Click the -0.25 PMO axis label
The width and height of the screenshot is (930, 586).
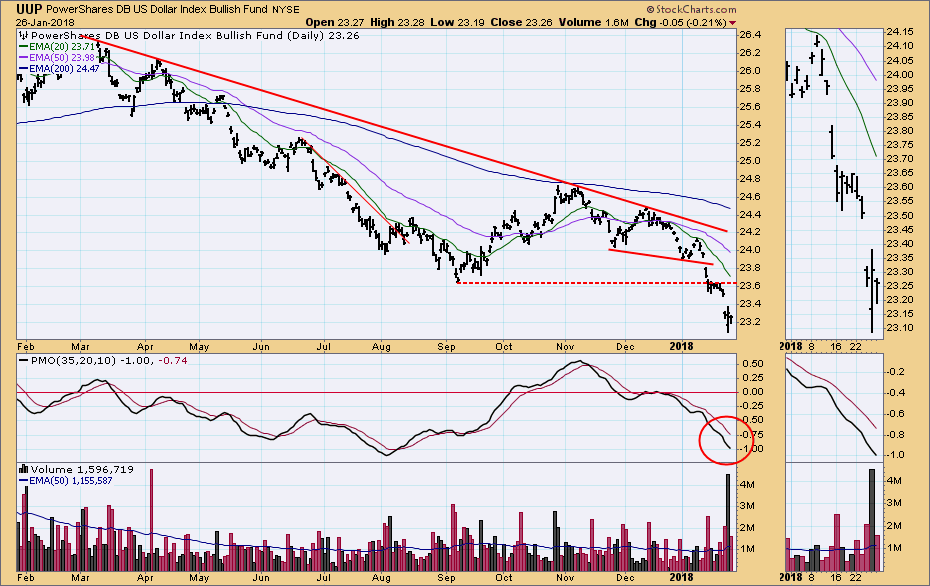pyautogui.click(x=751, y=406)
